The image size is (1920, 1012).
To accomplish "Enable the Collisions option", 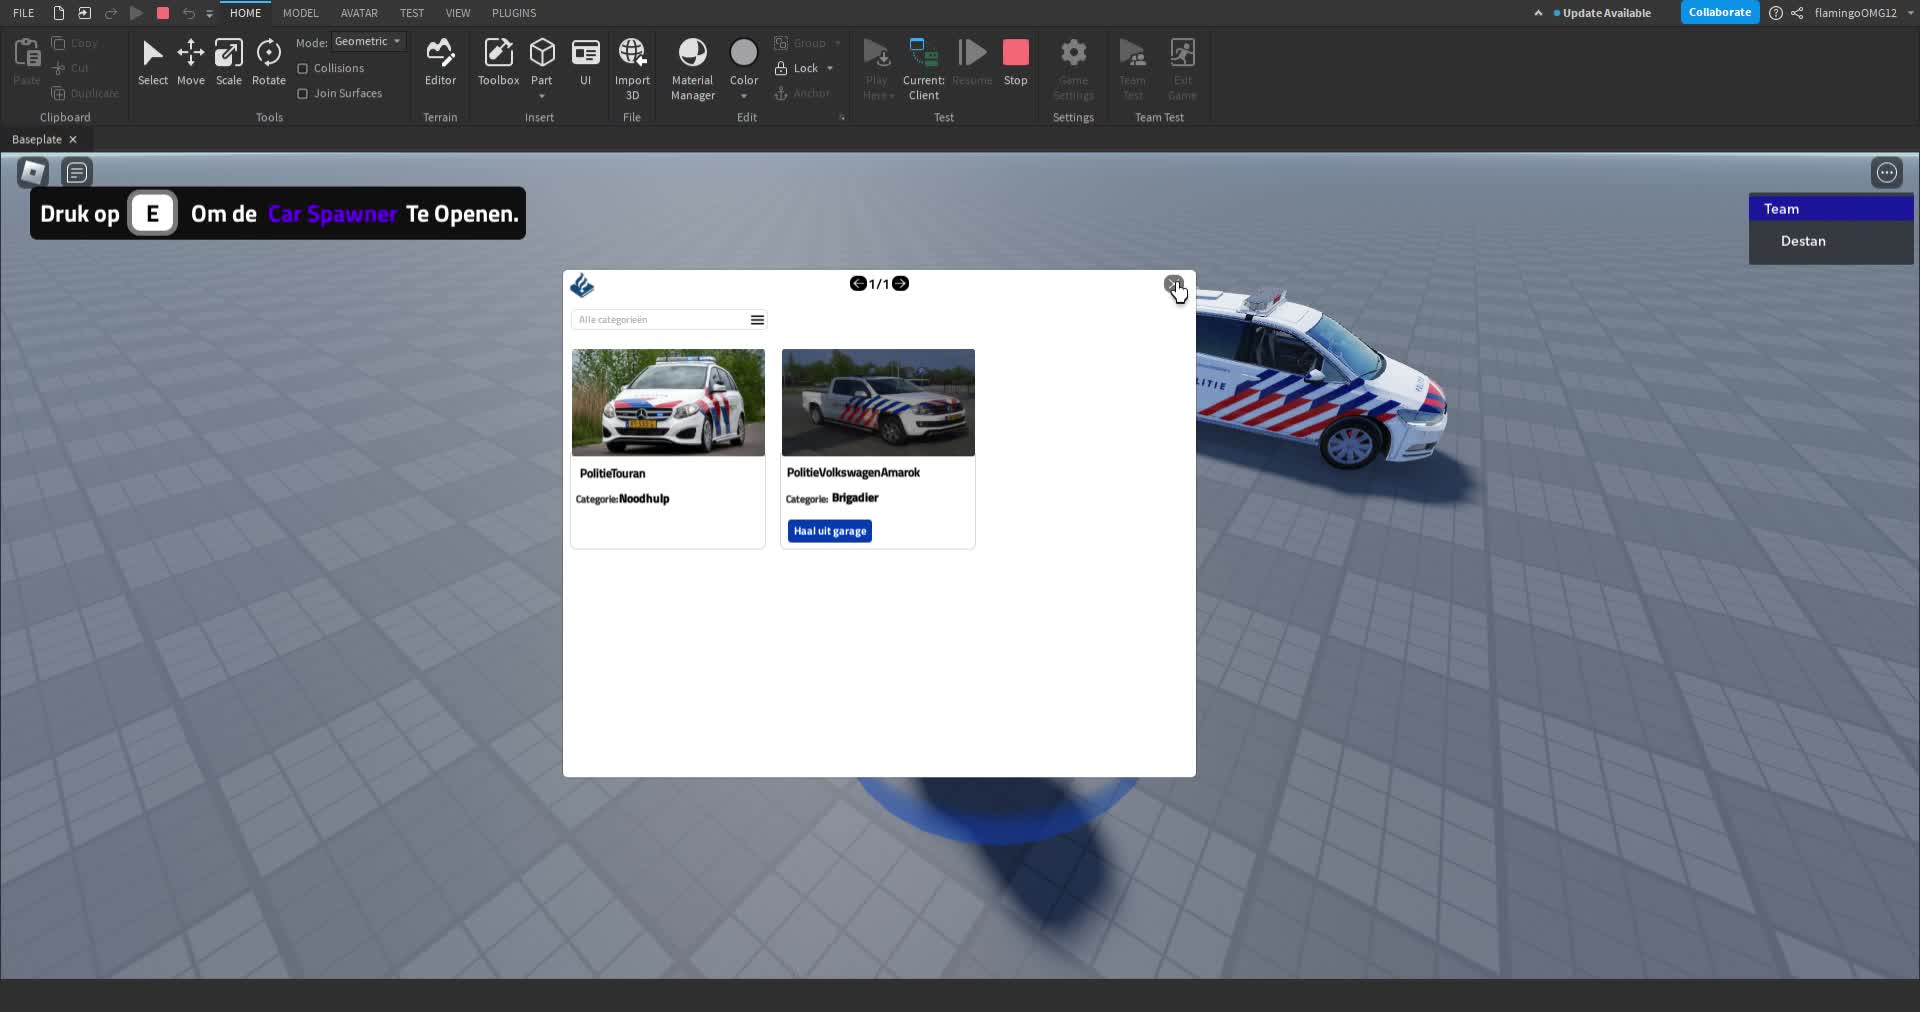I will (303, 67).
